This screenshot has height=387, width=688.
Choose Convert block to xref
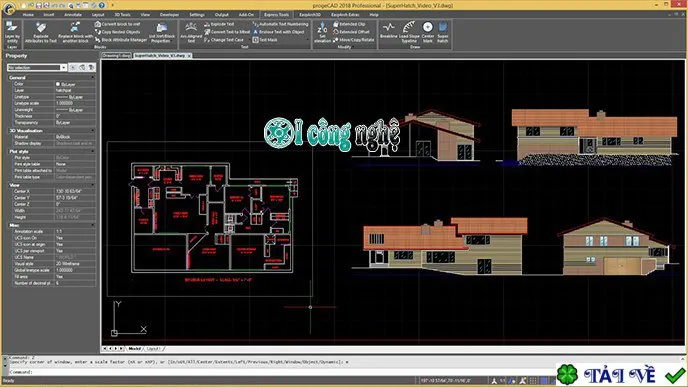point(118,24)
